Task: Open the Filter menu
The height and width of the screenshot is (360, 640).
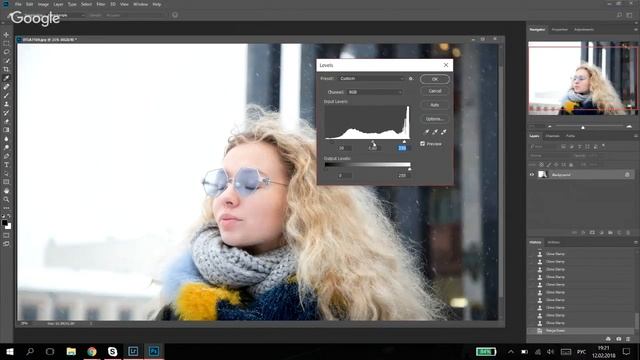Action: tap(101, 4)
